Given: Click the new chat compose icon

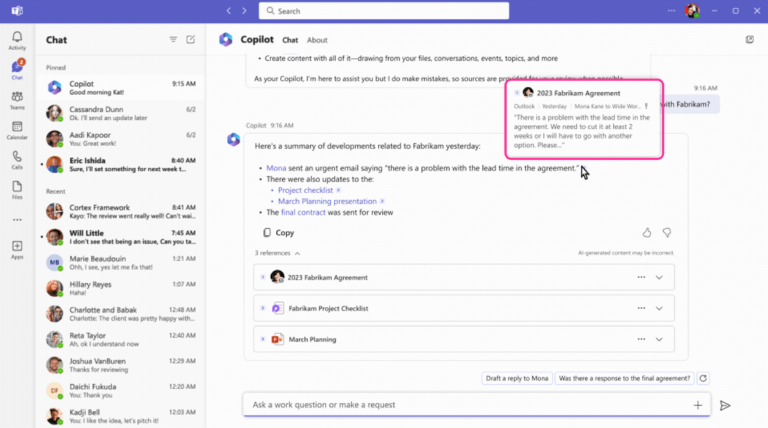Looking at the screenshot, I should [x=191, y=40].
